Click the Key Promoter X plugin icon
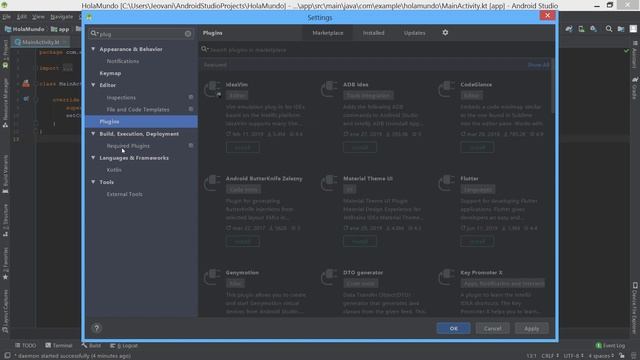Image resolution: width=640 pixels, height=360 pixels. 447,277
